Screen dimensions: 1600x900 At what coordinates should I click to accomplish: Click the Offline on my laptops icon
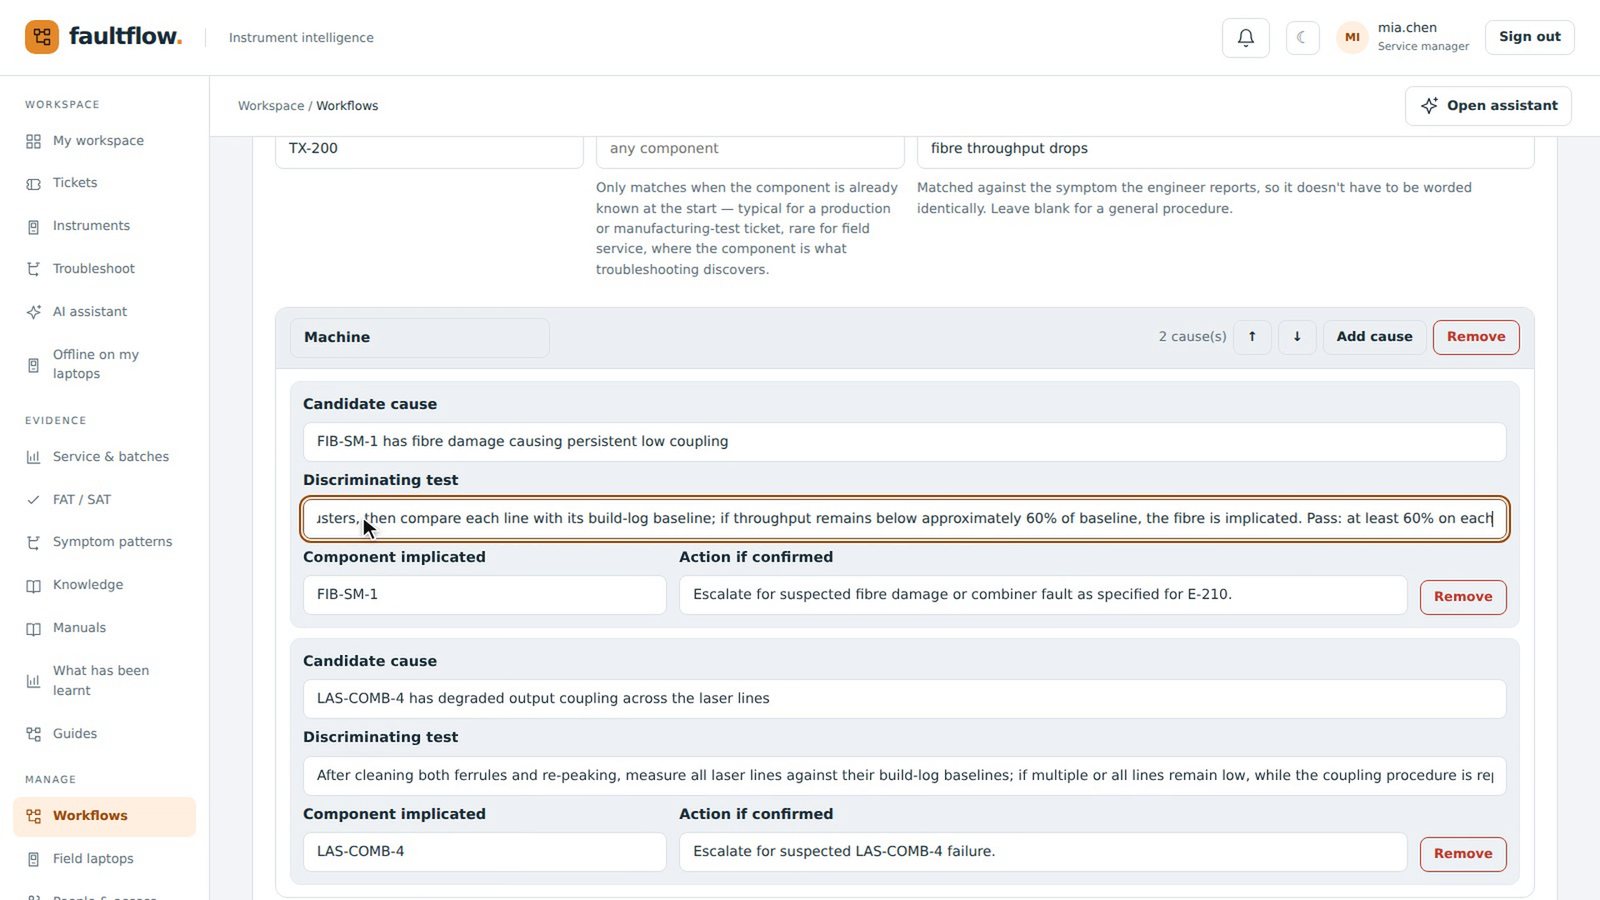(x=33, y=365)
